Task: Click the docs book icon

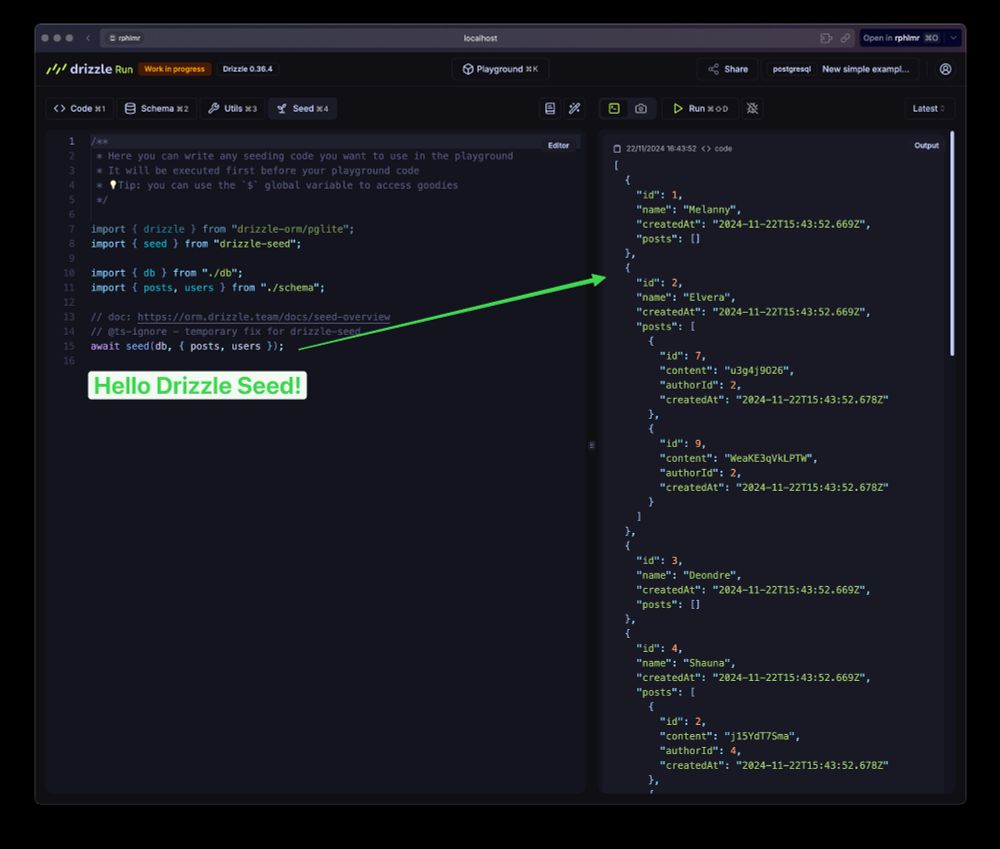Action: click(x=550, y=108)
